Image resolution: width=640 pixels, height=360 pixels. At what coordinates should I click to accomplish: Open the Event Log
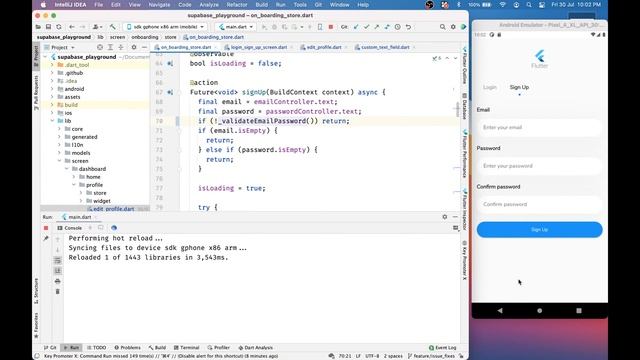pyautogui.click(x=442, y=348)
